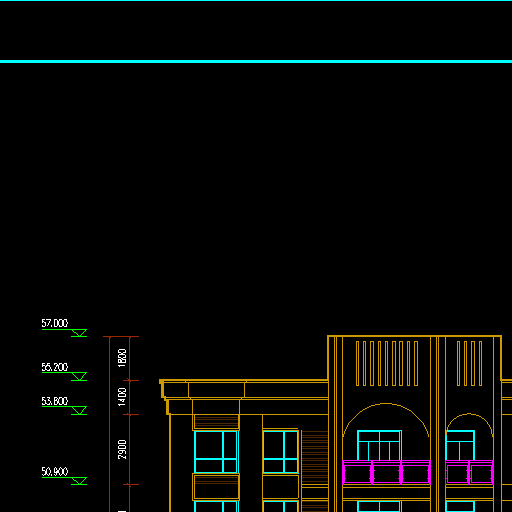The image size is (512, 512).
Task: Pick the large arch above the wide balcony
Action: point(386,420)
